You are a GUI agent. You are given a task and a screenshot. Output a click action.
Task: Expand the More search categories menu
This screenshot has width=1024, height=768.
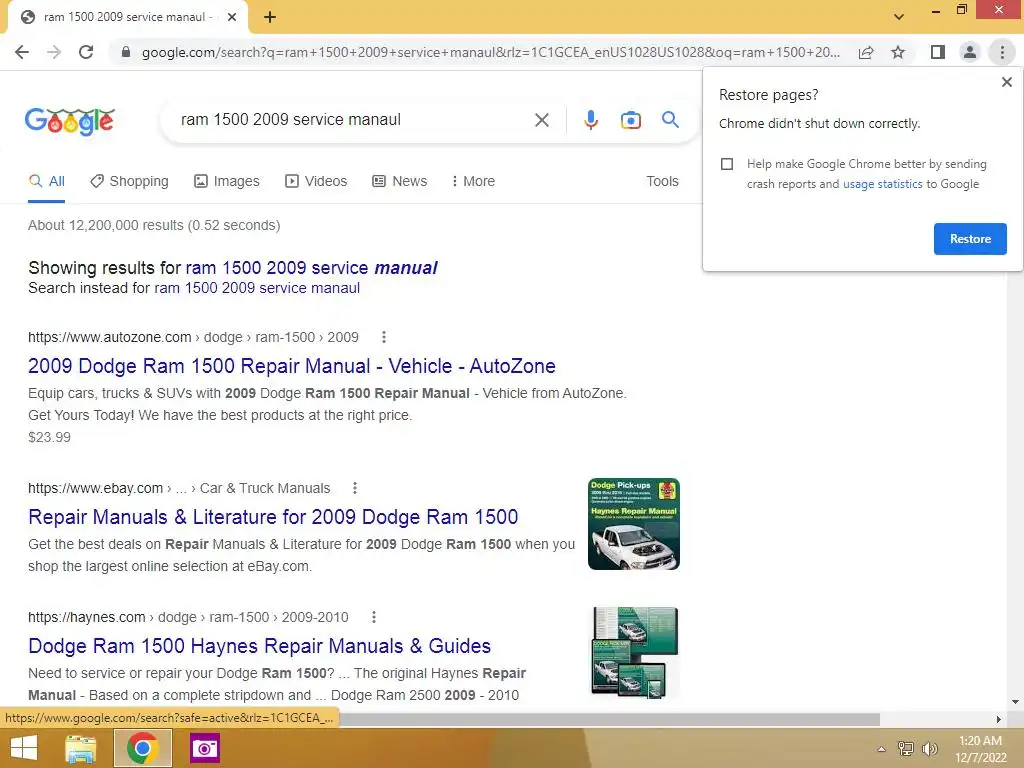click(x=473, y=182)
